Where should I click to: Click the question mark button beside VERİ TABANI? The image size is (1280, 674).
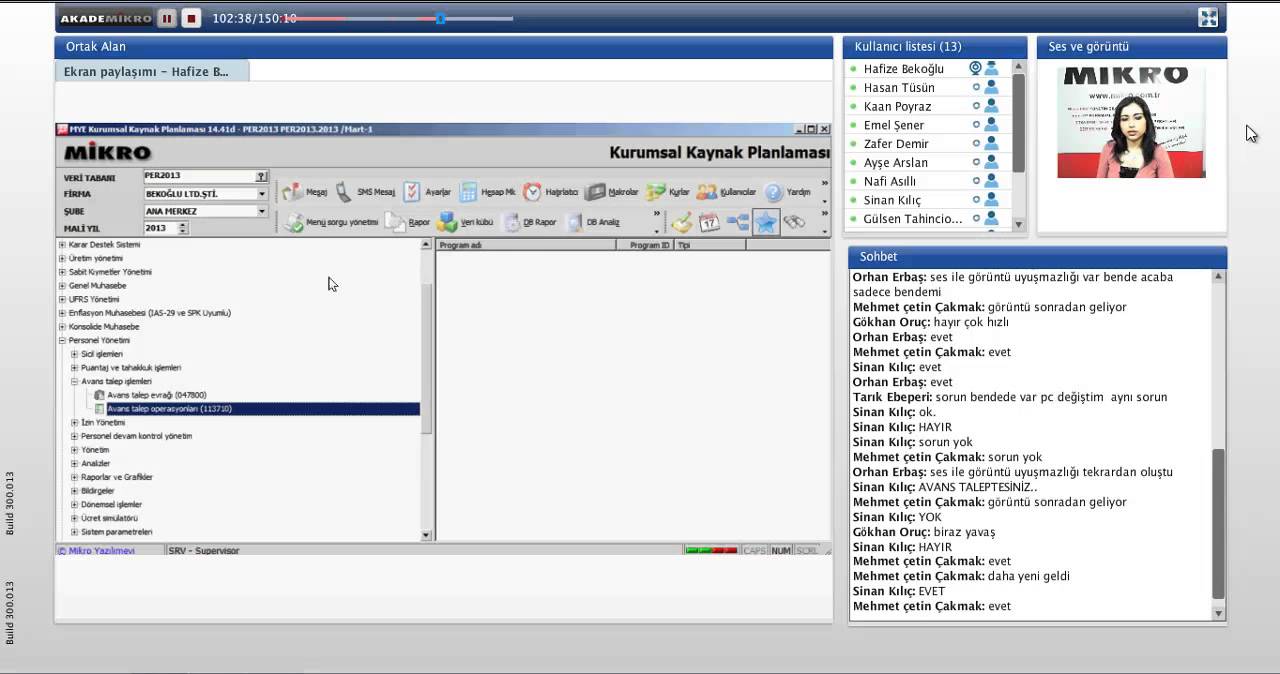(x=261, y=176)
